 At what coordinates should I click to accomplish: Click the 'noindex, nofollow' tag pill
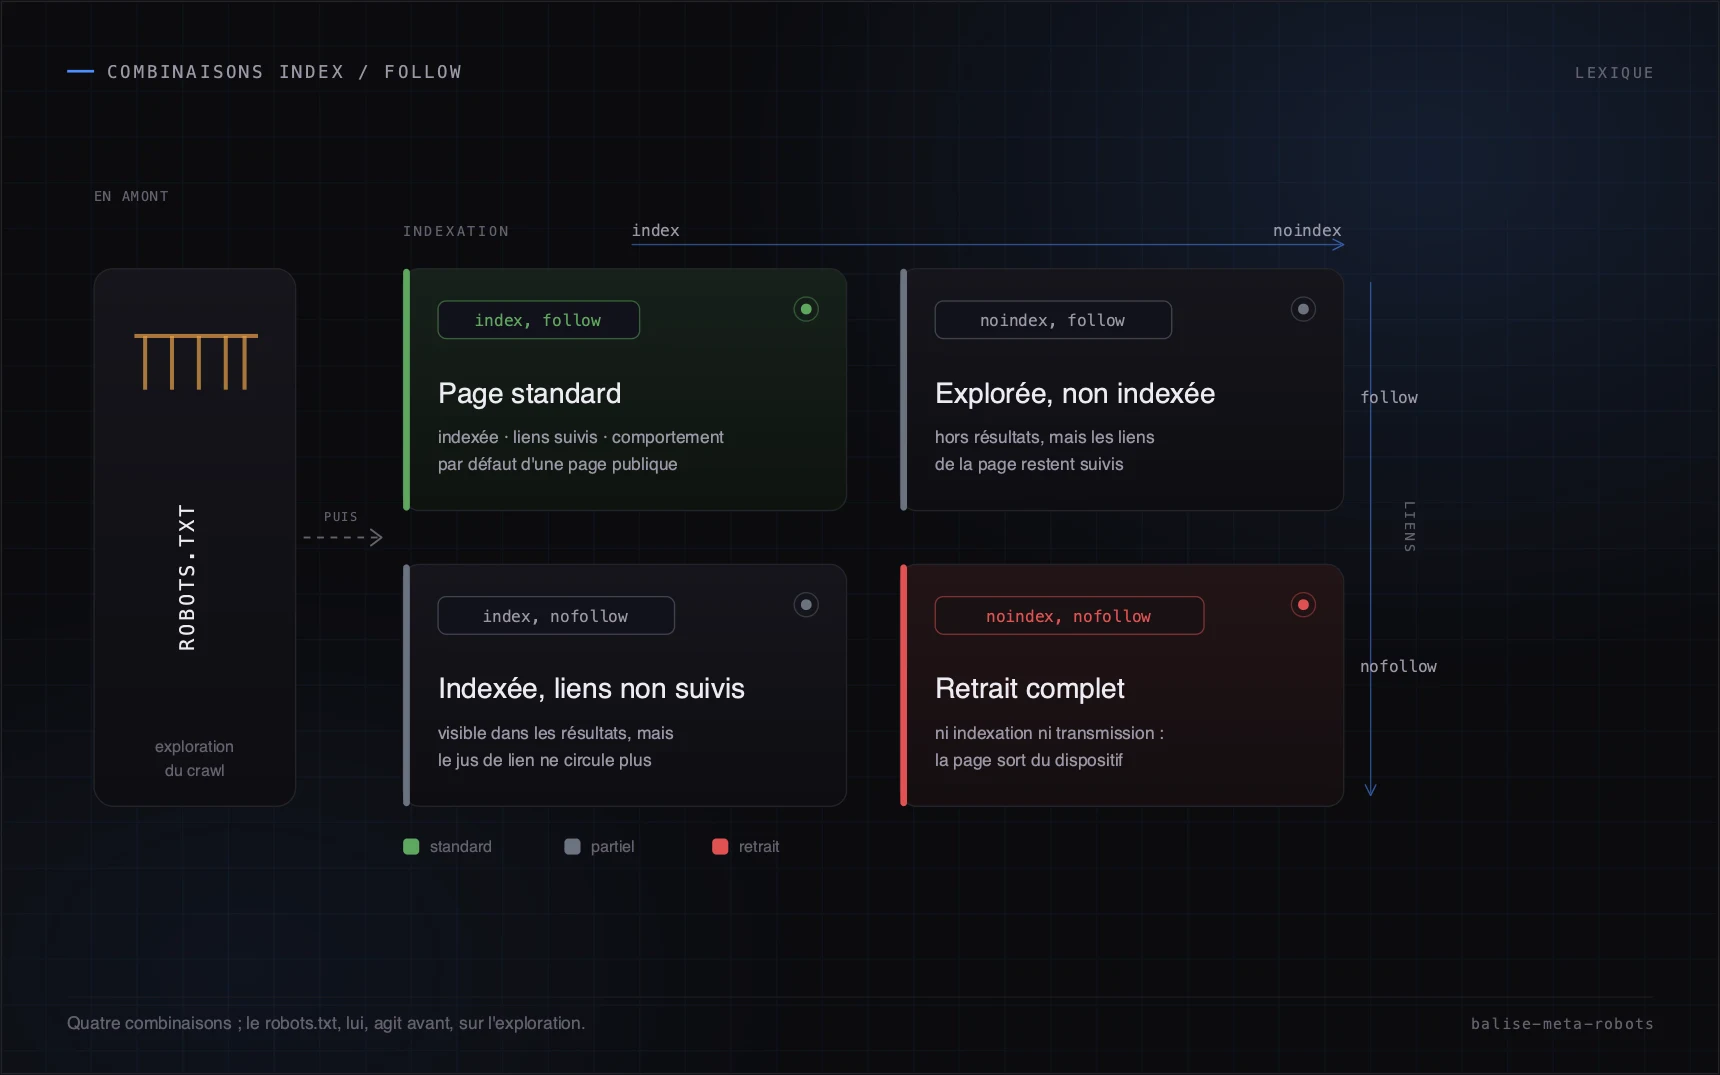click(1069, 616)
